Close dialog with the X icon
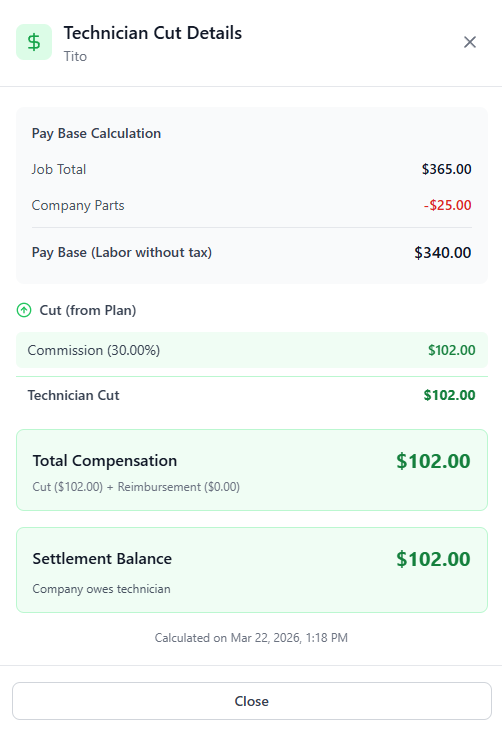This screenshot has width=502, height=732. pos(470,42)
